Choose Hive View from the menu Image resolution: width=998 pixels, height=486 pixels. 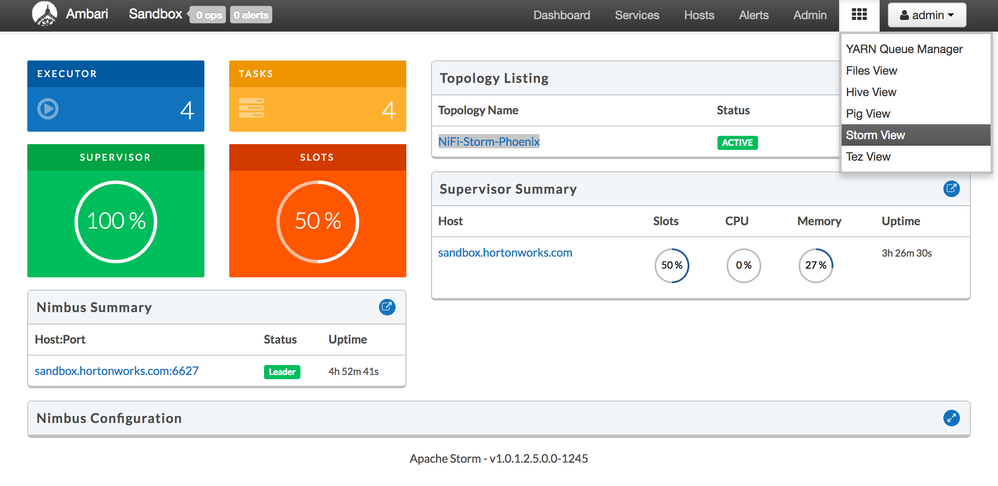(871, 92)
